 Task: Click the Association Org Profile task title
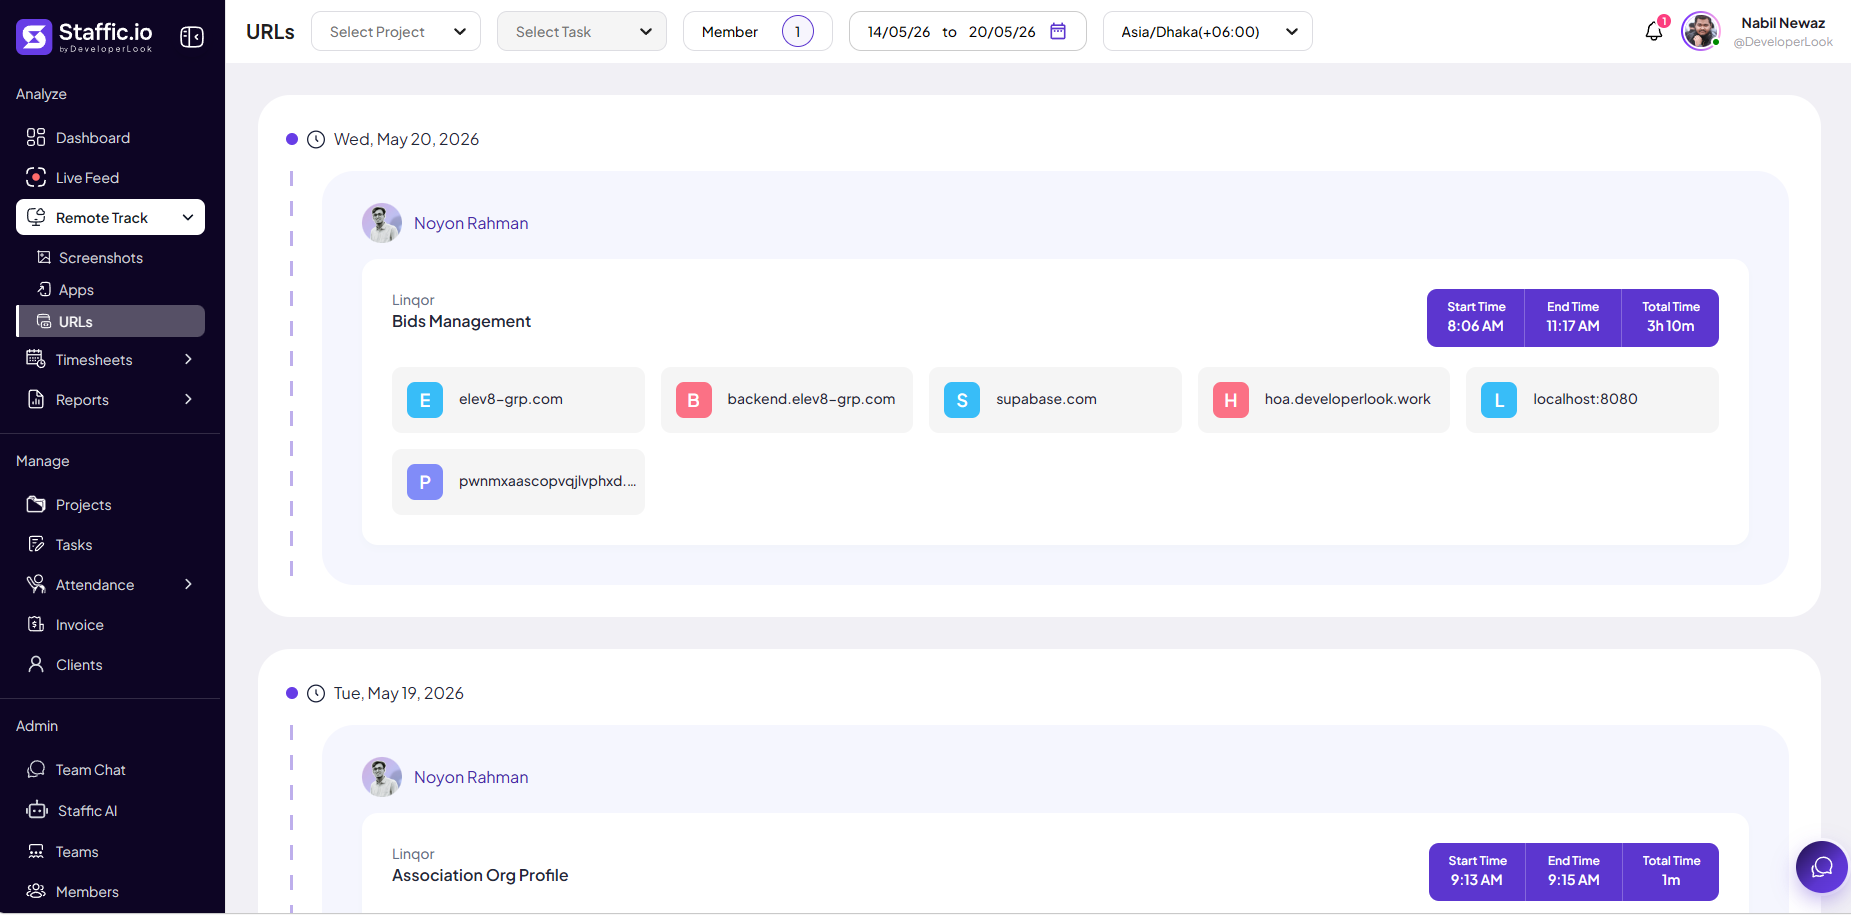point(480,875)
